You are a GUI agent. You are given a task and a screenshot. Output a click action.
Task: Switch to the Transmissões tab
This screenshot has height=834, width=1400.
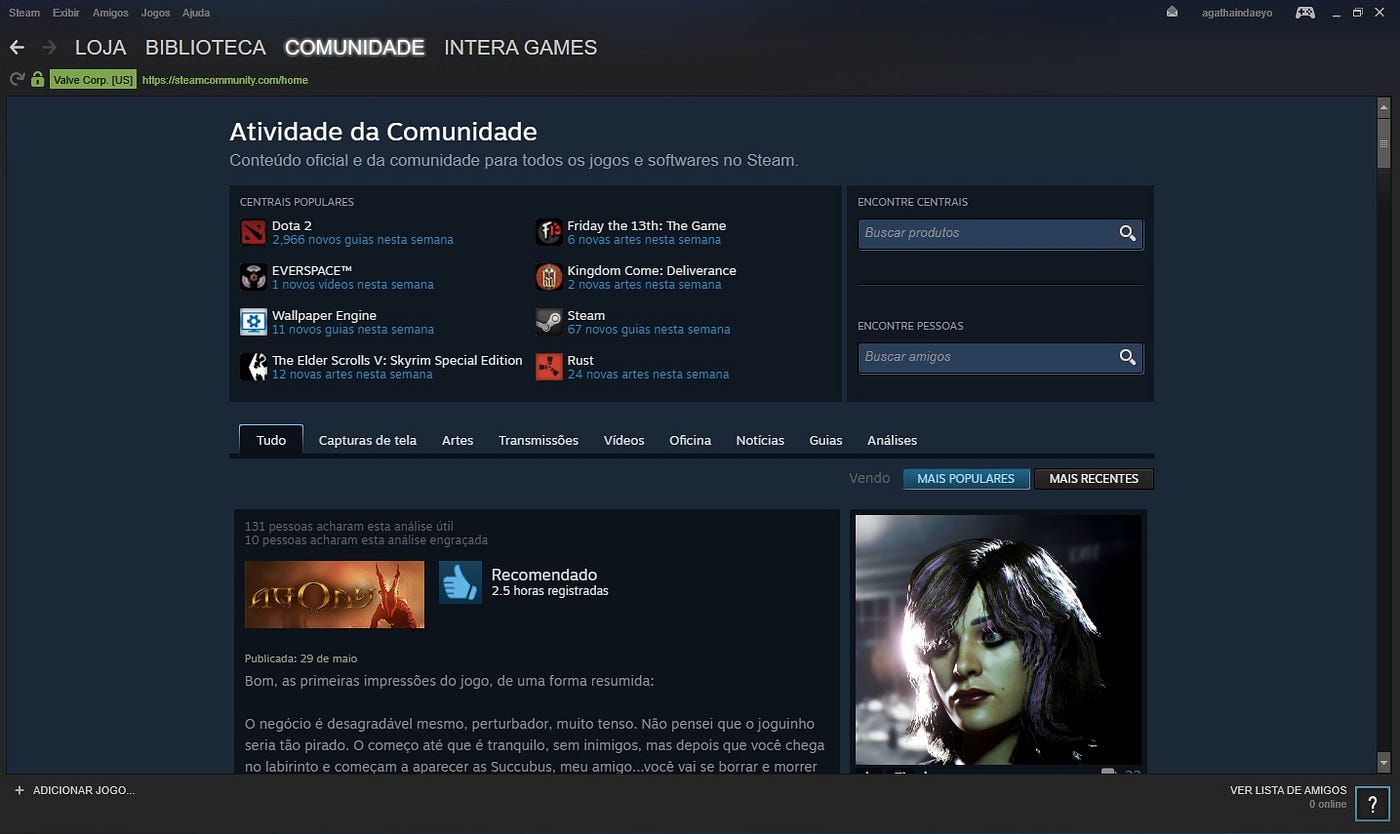(x=538, y=440)
